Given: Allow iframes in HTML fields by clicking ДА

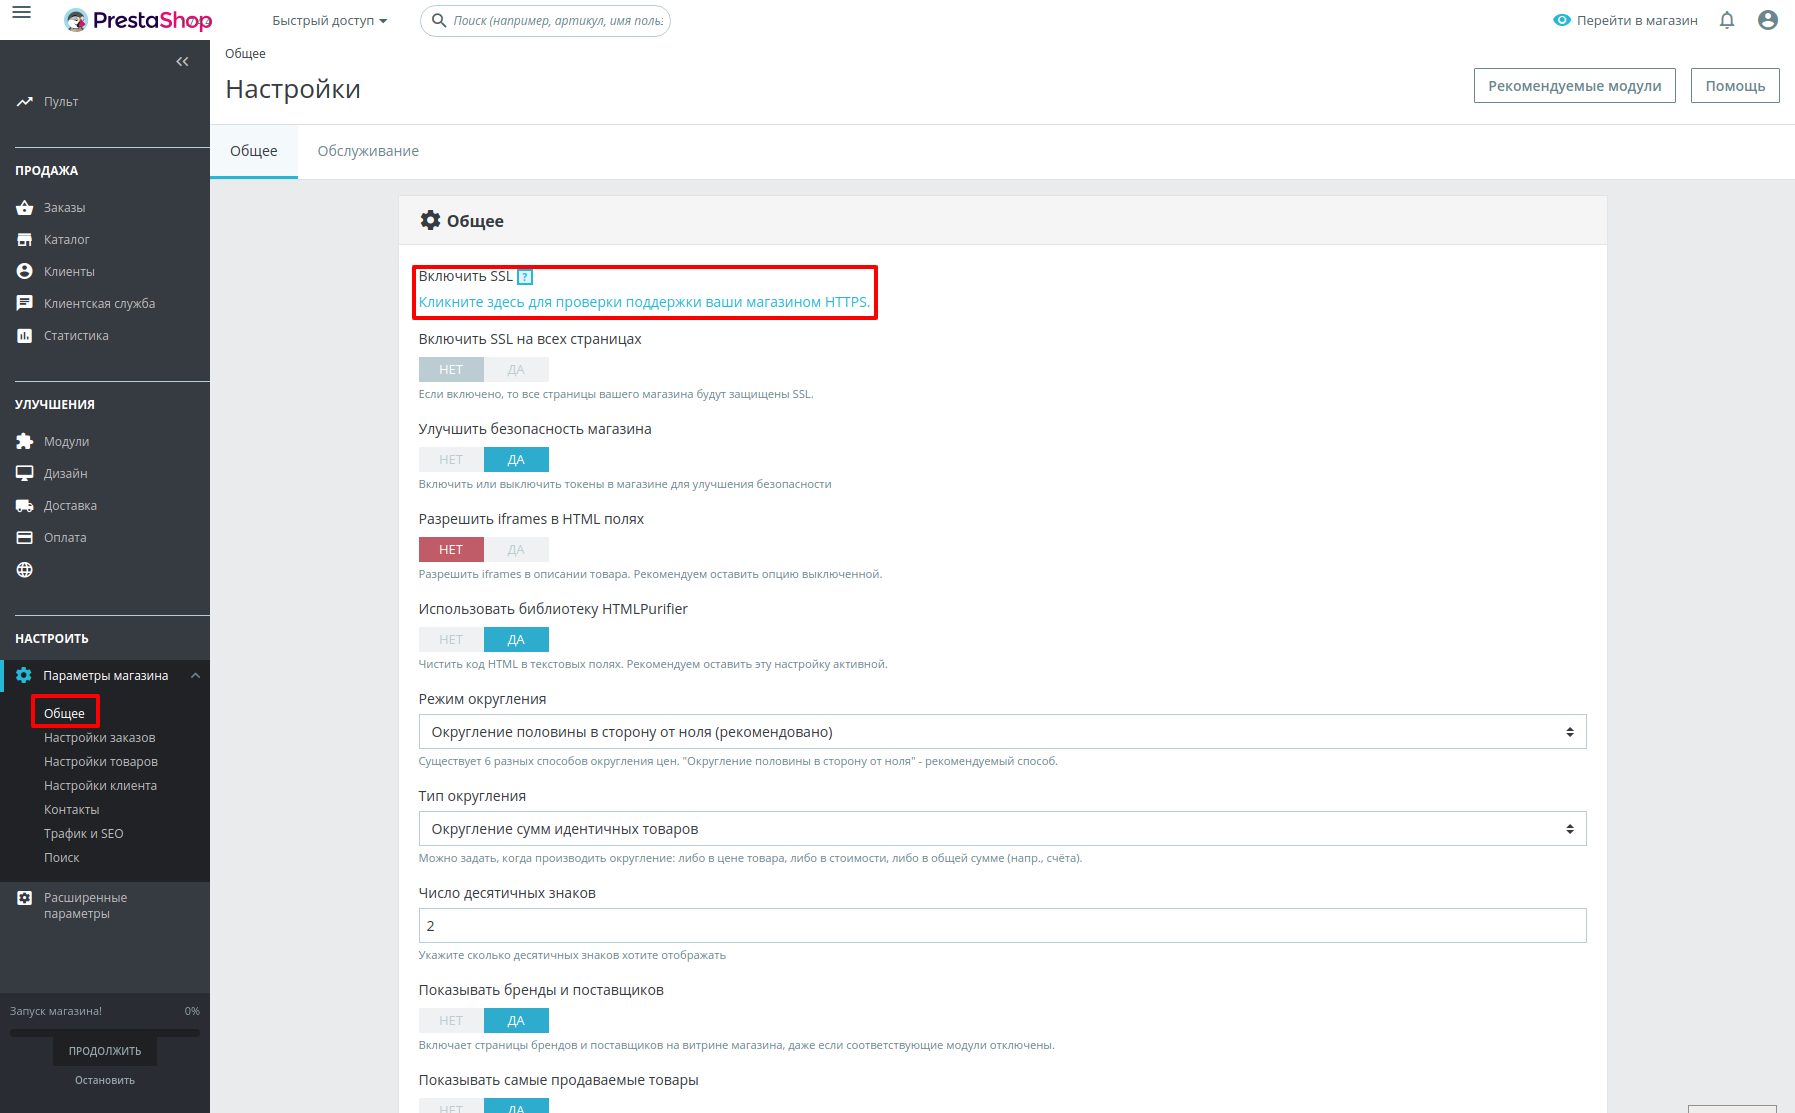Looking at the screenshot, I should coord(516,549).
